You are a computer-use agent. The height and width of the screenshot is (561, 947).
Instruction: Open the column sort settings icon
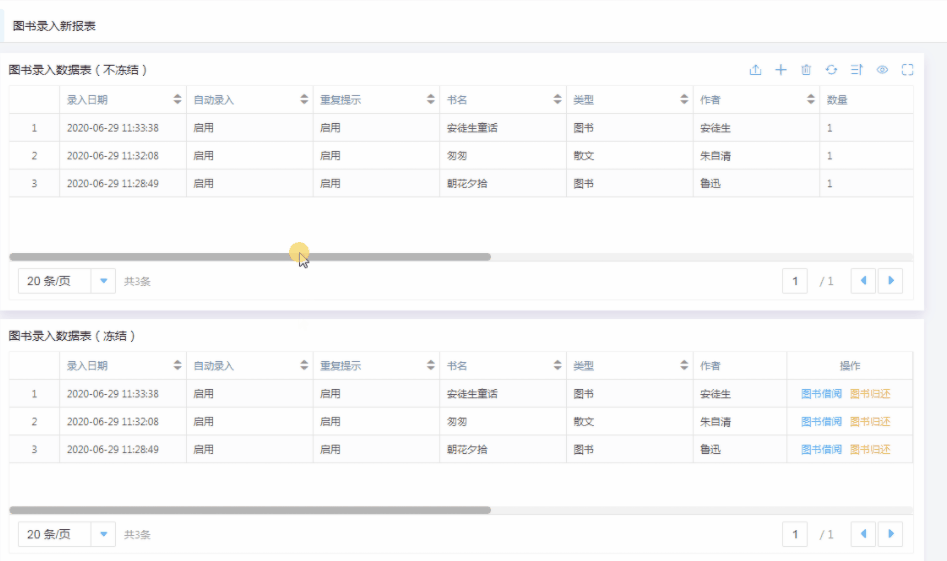(857, 70)
